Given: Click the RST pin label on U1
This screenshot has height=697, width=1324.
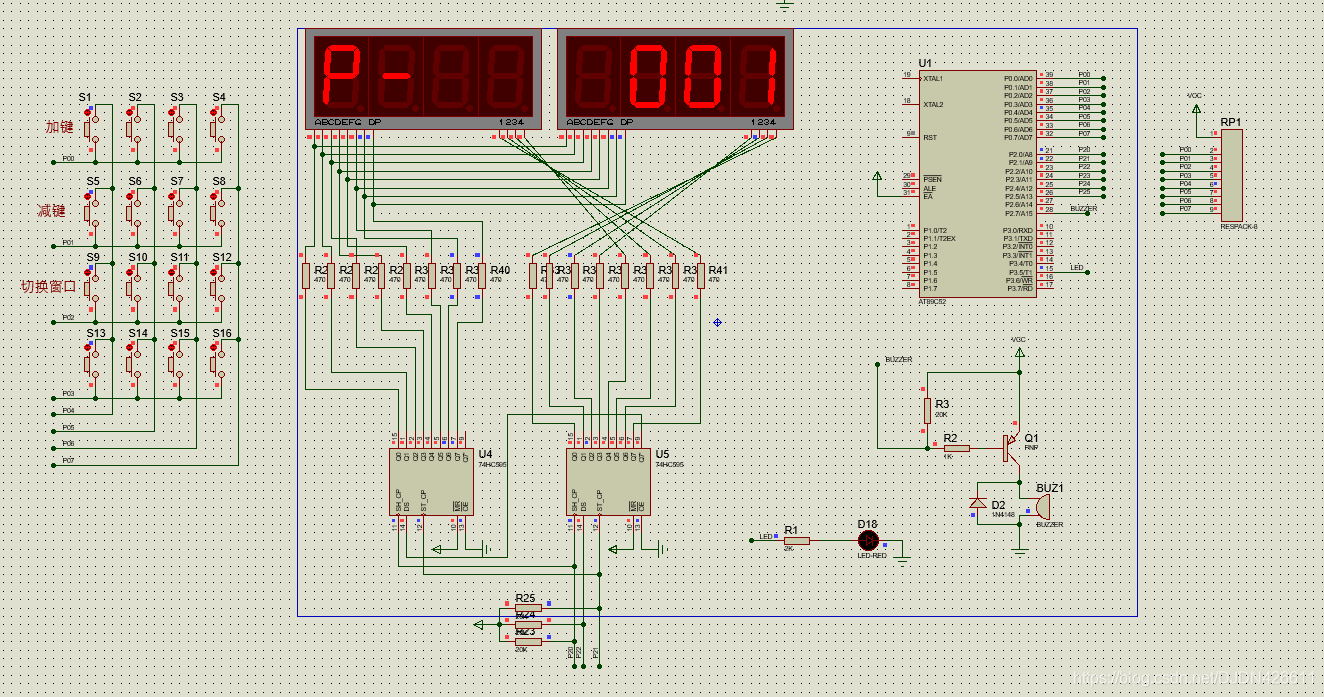Looking at the screenshot, I should 929,137.
